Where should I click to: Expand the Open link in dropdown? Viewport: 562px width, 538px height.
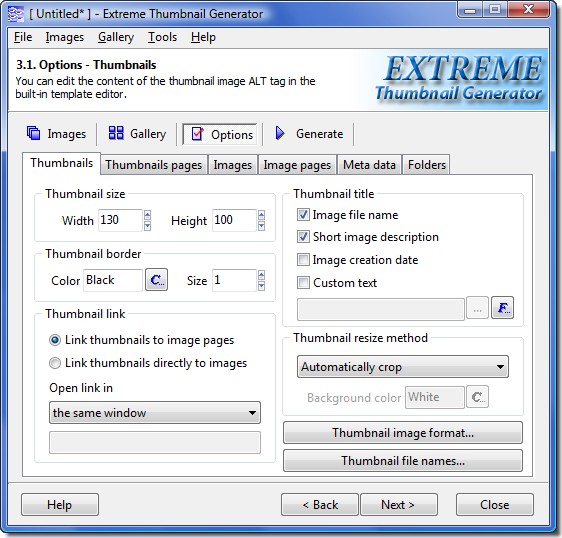pos(155,413)
